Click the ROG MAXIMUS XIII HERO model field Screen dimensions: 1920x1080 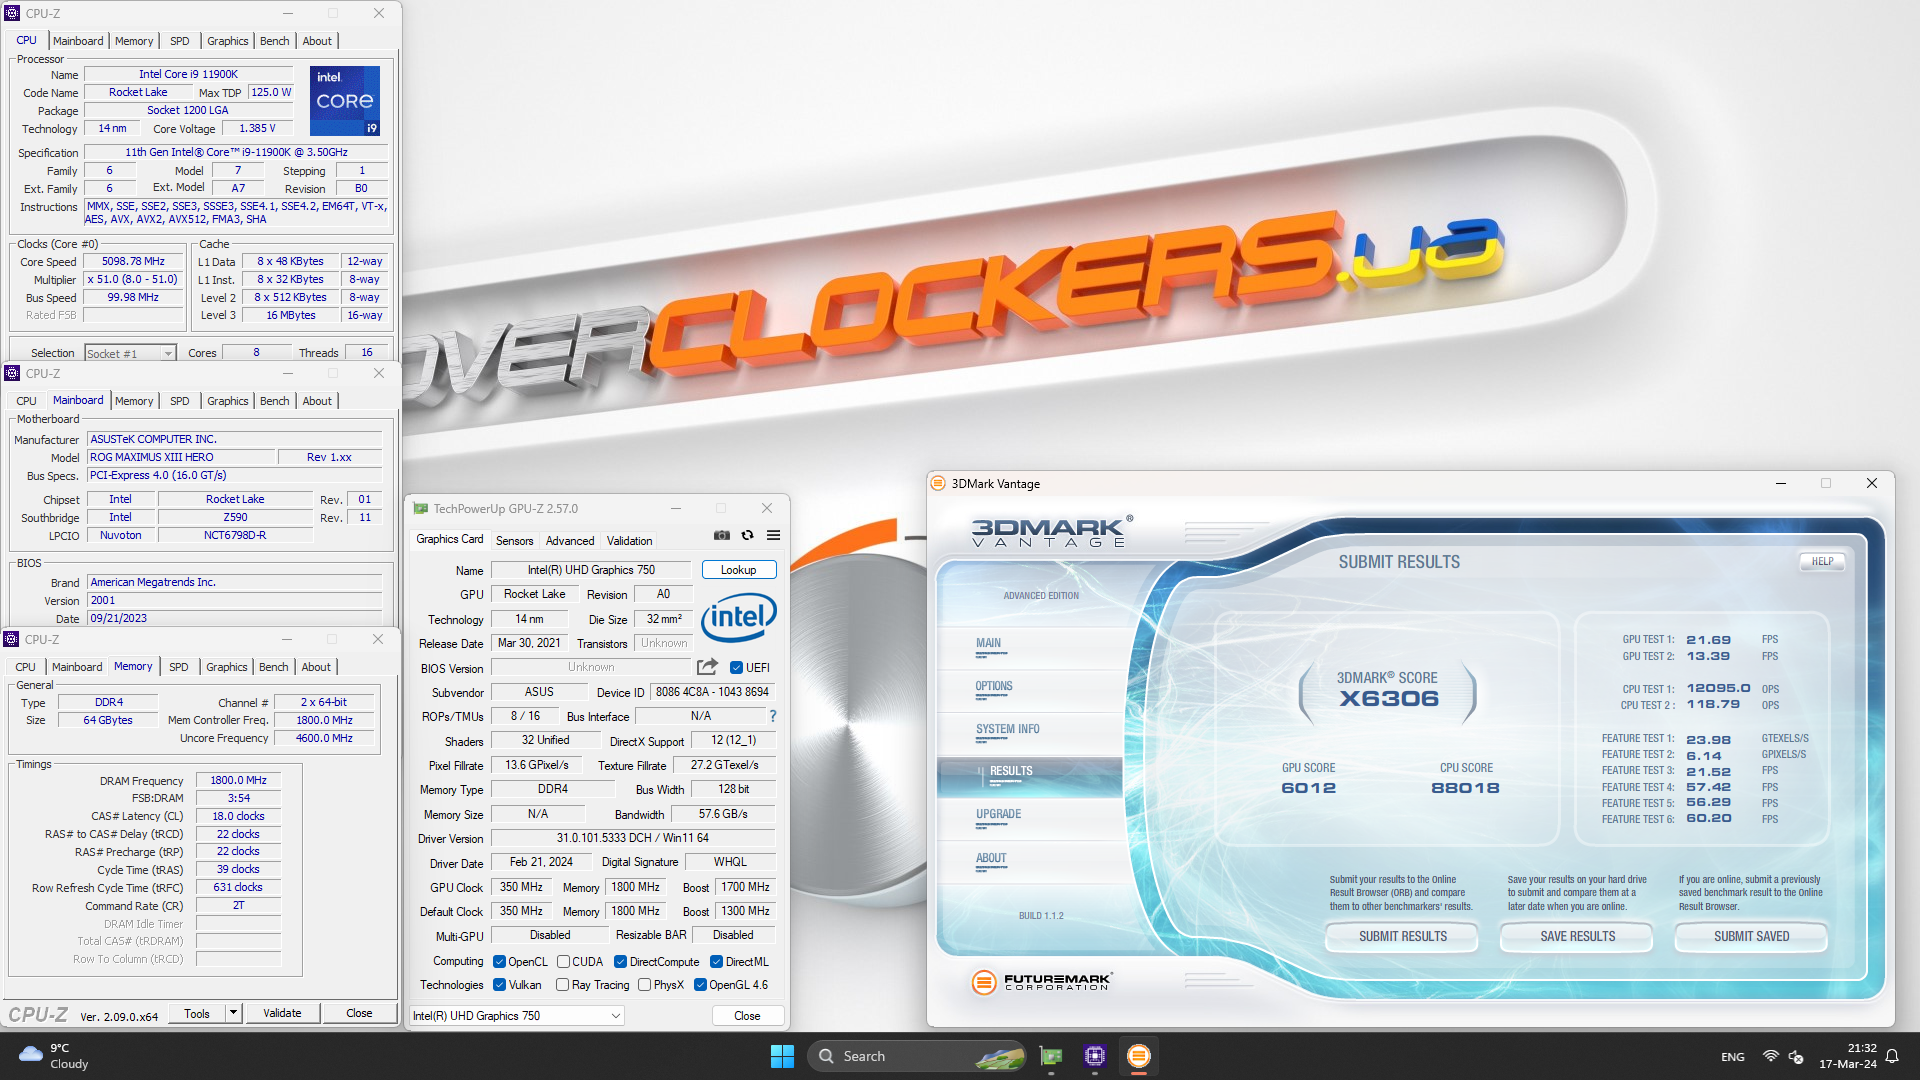(181, 457)
